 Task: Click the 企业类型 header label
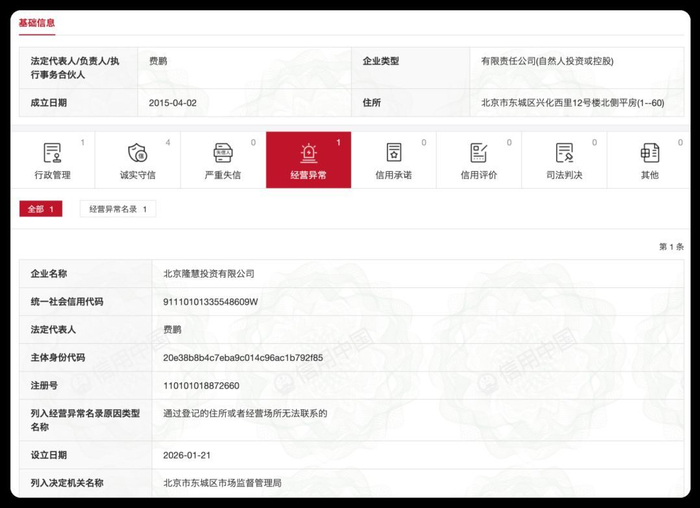(381, 61)
